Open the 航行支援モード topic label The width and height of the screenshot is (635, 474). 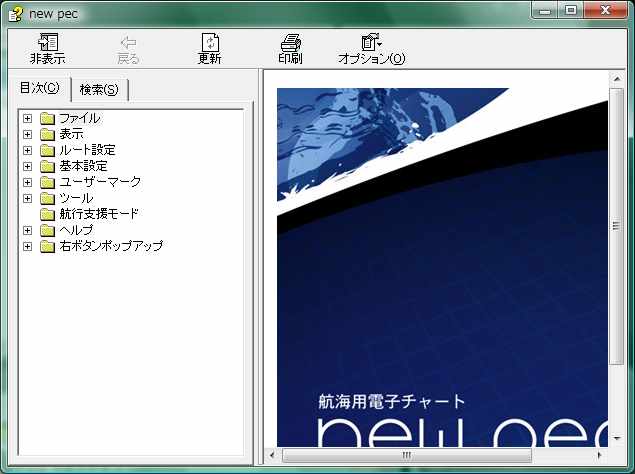coord(99,214)
